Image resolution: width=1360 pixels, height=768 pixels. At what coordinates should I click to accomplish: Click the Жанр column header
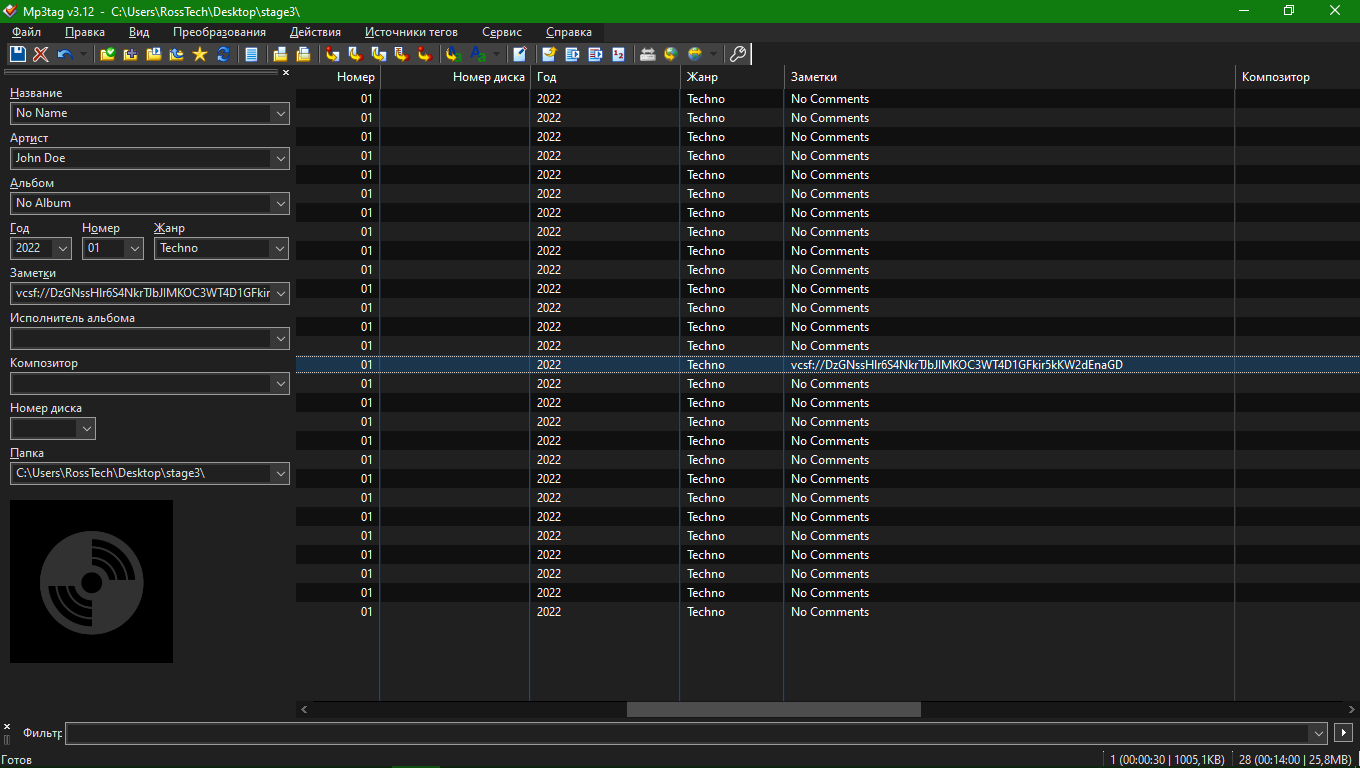[x=731, y=77]
